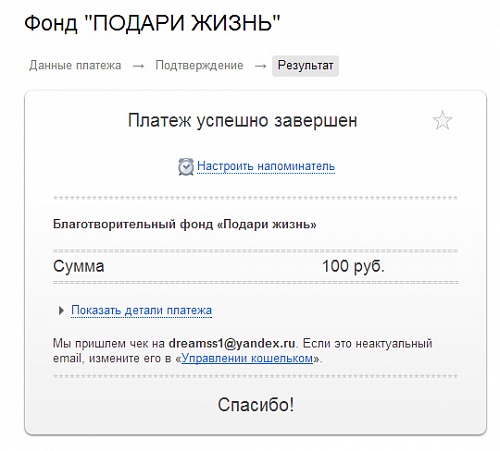Expand payment details with the triangle arrow

61,311
